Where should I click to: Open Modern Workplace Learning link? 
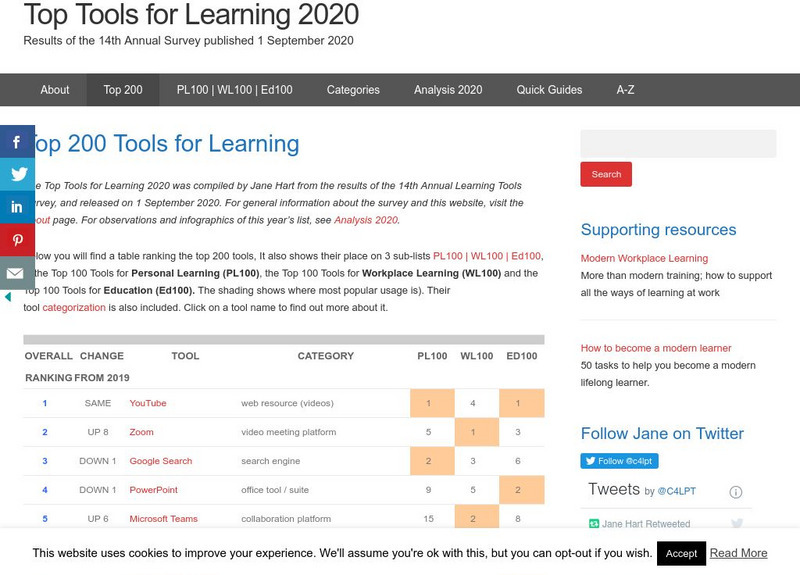[x=644, y=258]
